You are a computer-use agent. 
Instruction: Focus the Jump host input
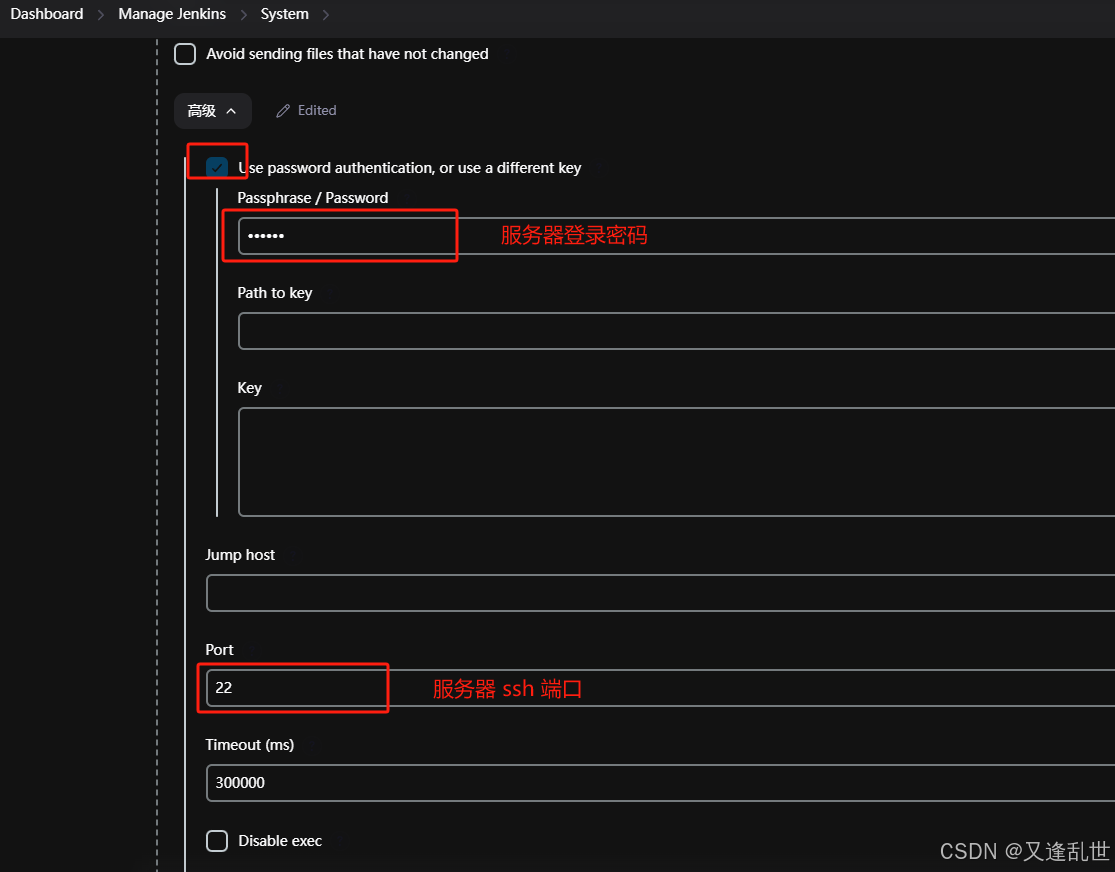661,592
